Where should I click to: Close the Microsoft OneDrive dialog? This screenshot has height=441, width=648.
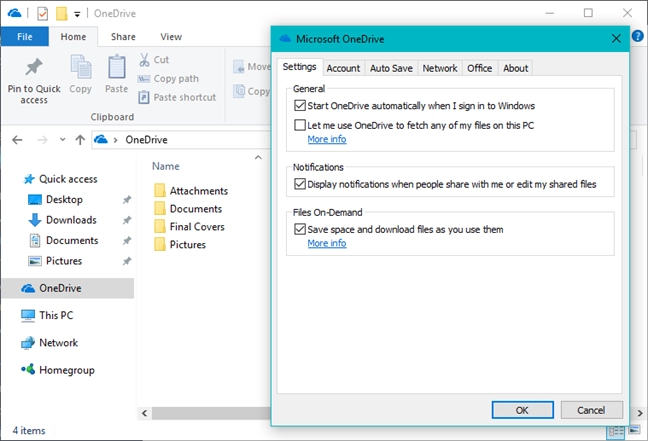click(616, 39)
